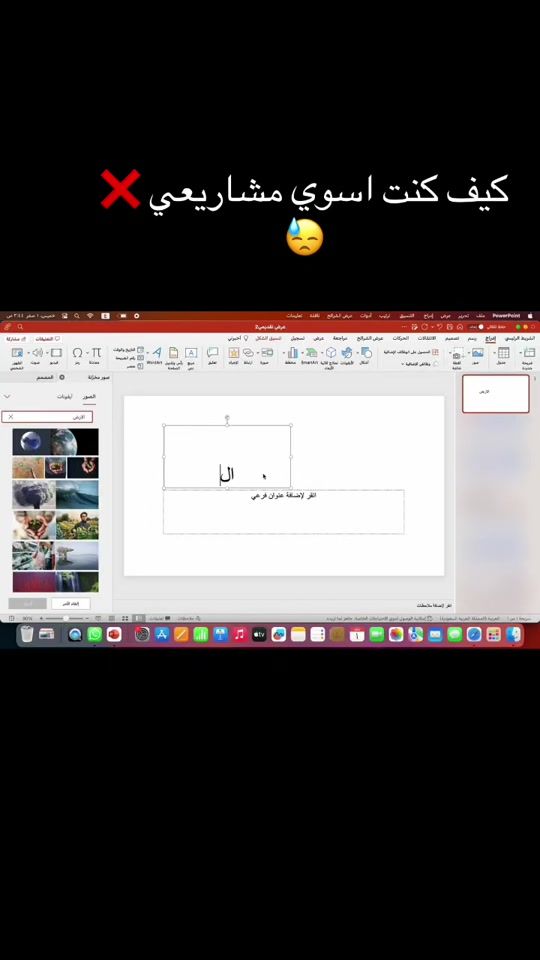The height and width of the screenshot is (960, 540).
Task: Click the Date and Time icon
Action: 140,350
